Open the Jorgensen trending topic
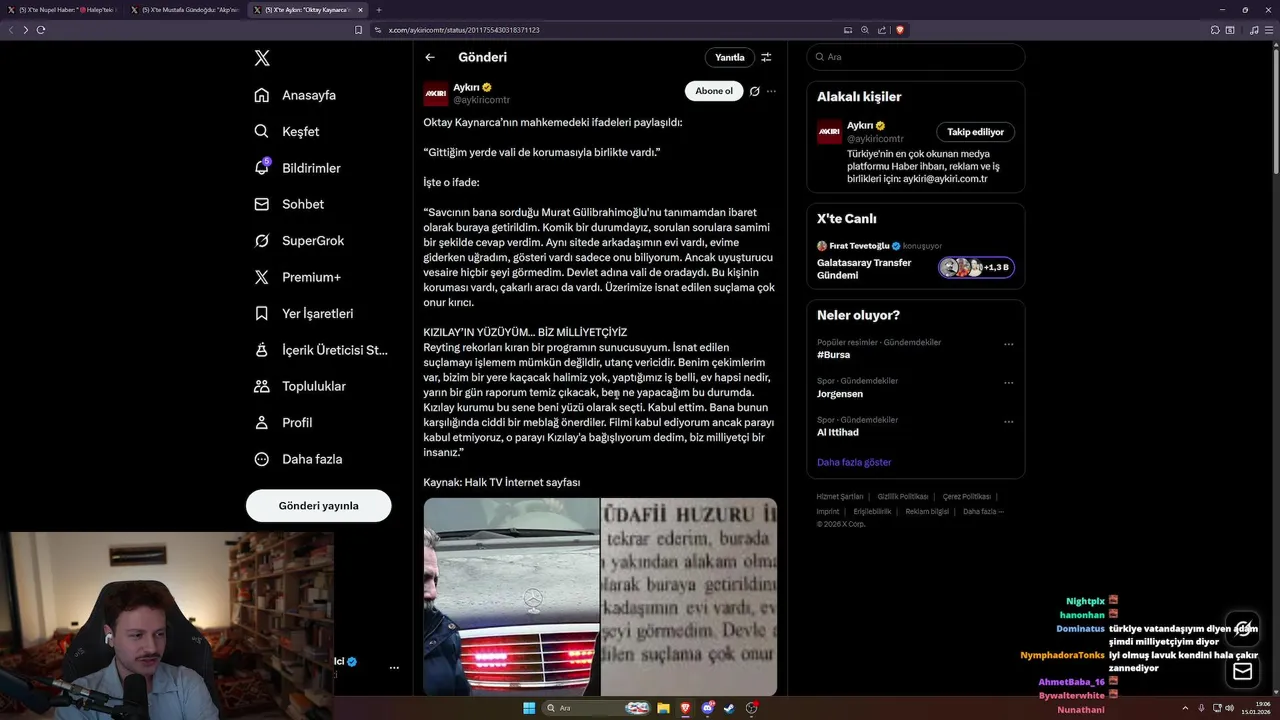Viewport: 1280px width, 720px height. 841,394
